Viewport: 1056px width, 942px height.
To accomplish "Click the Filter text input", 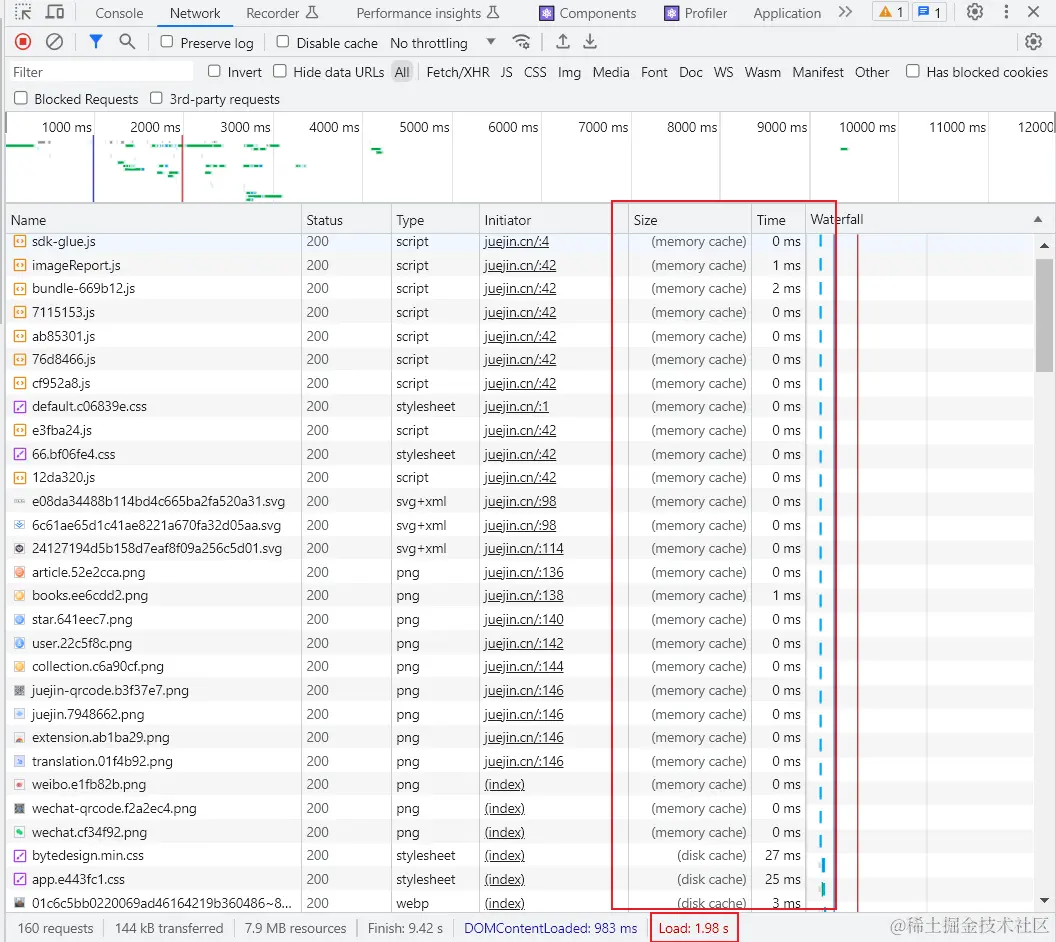I will pos(101,72).
